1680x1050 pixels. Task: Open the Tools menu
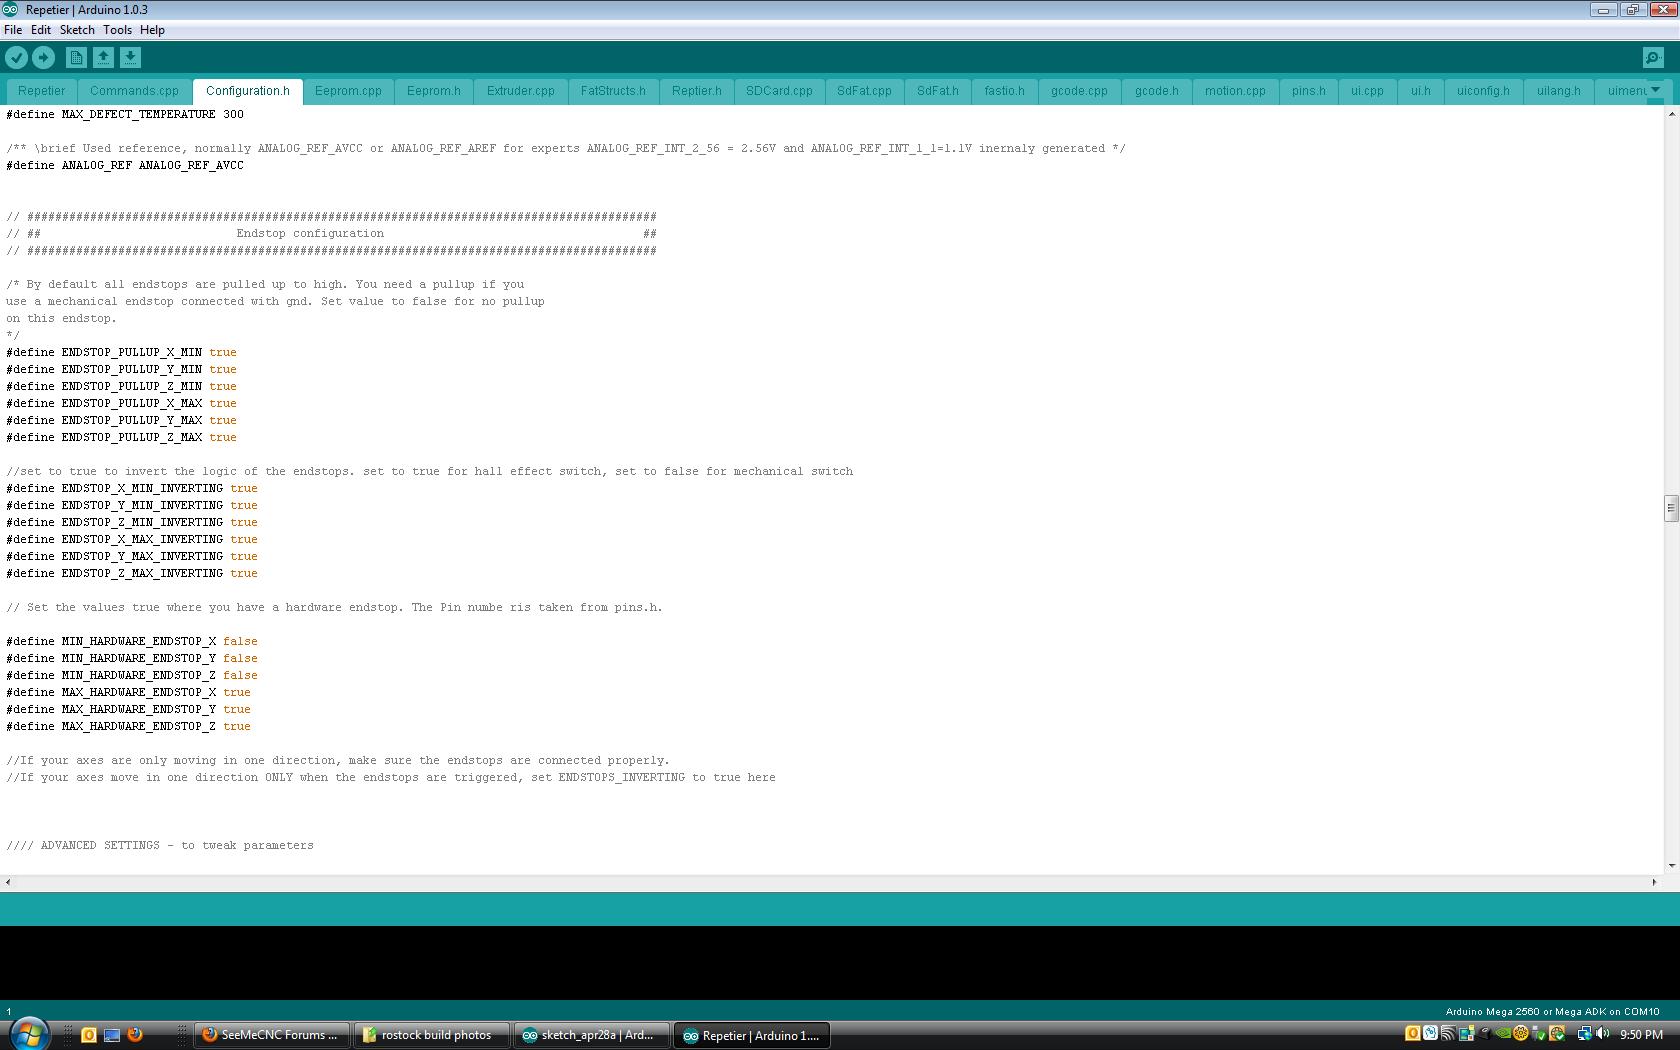pyautogui.click(x=117, y=30)
